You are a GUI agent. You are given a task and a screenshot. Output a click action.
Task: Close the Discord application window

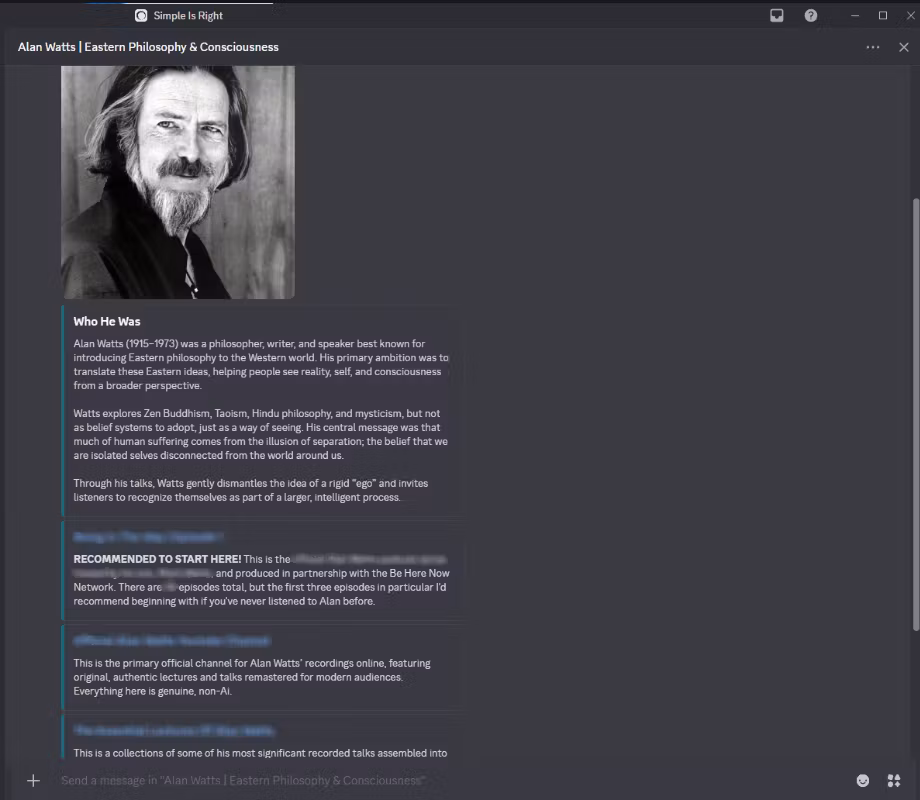point(908,15)
